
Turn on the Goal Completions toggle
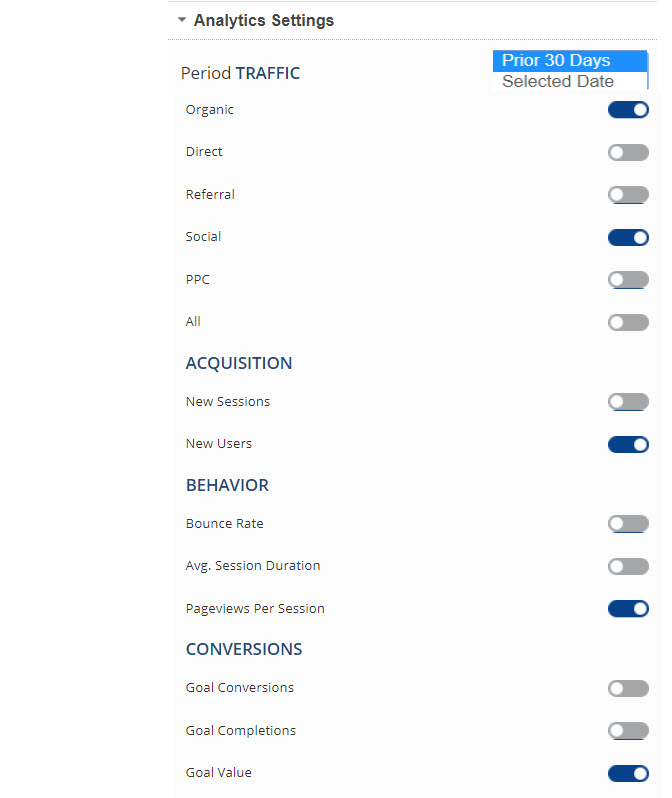(628, 731)
